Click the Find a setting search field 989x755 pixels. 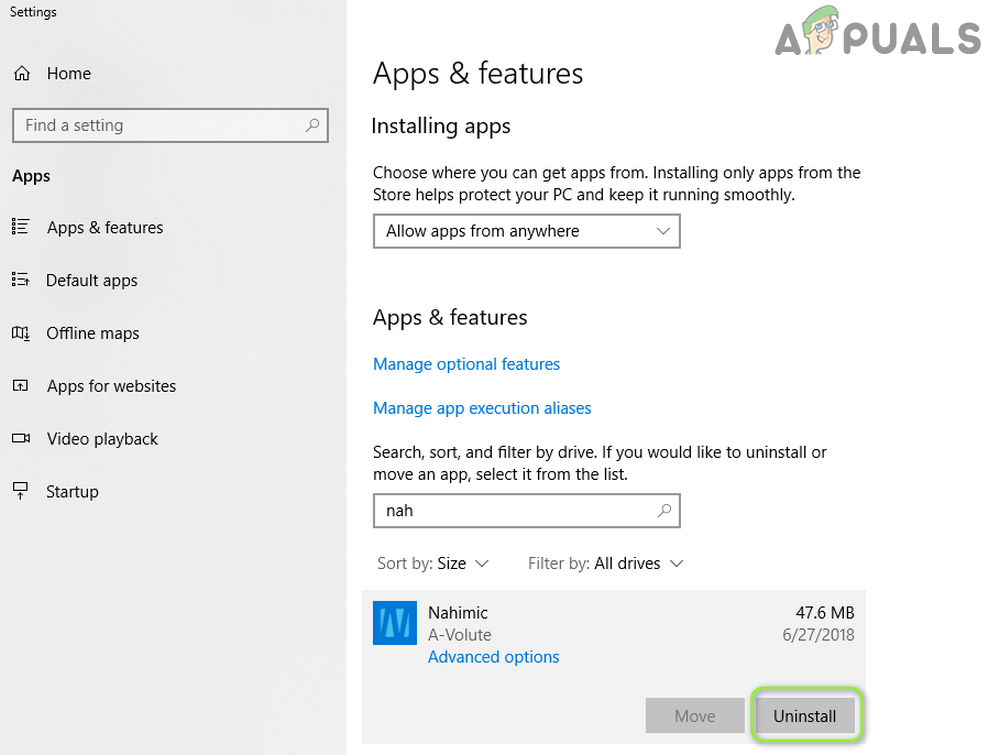pos(160,125)
